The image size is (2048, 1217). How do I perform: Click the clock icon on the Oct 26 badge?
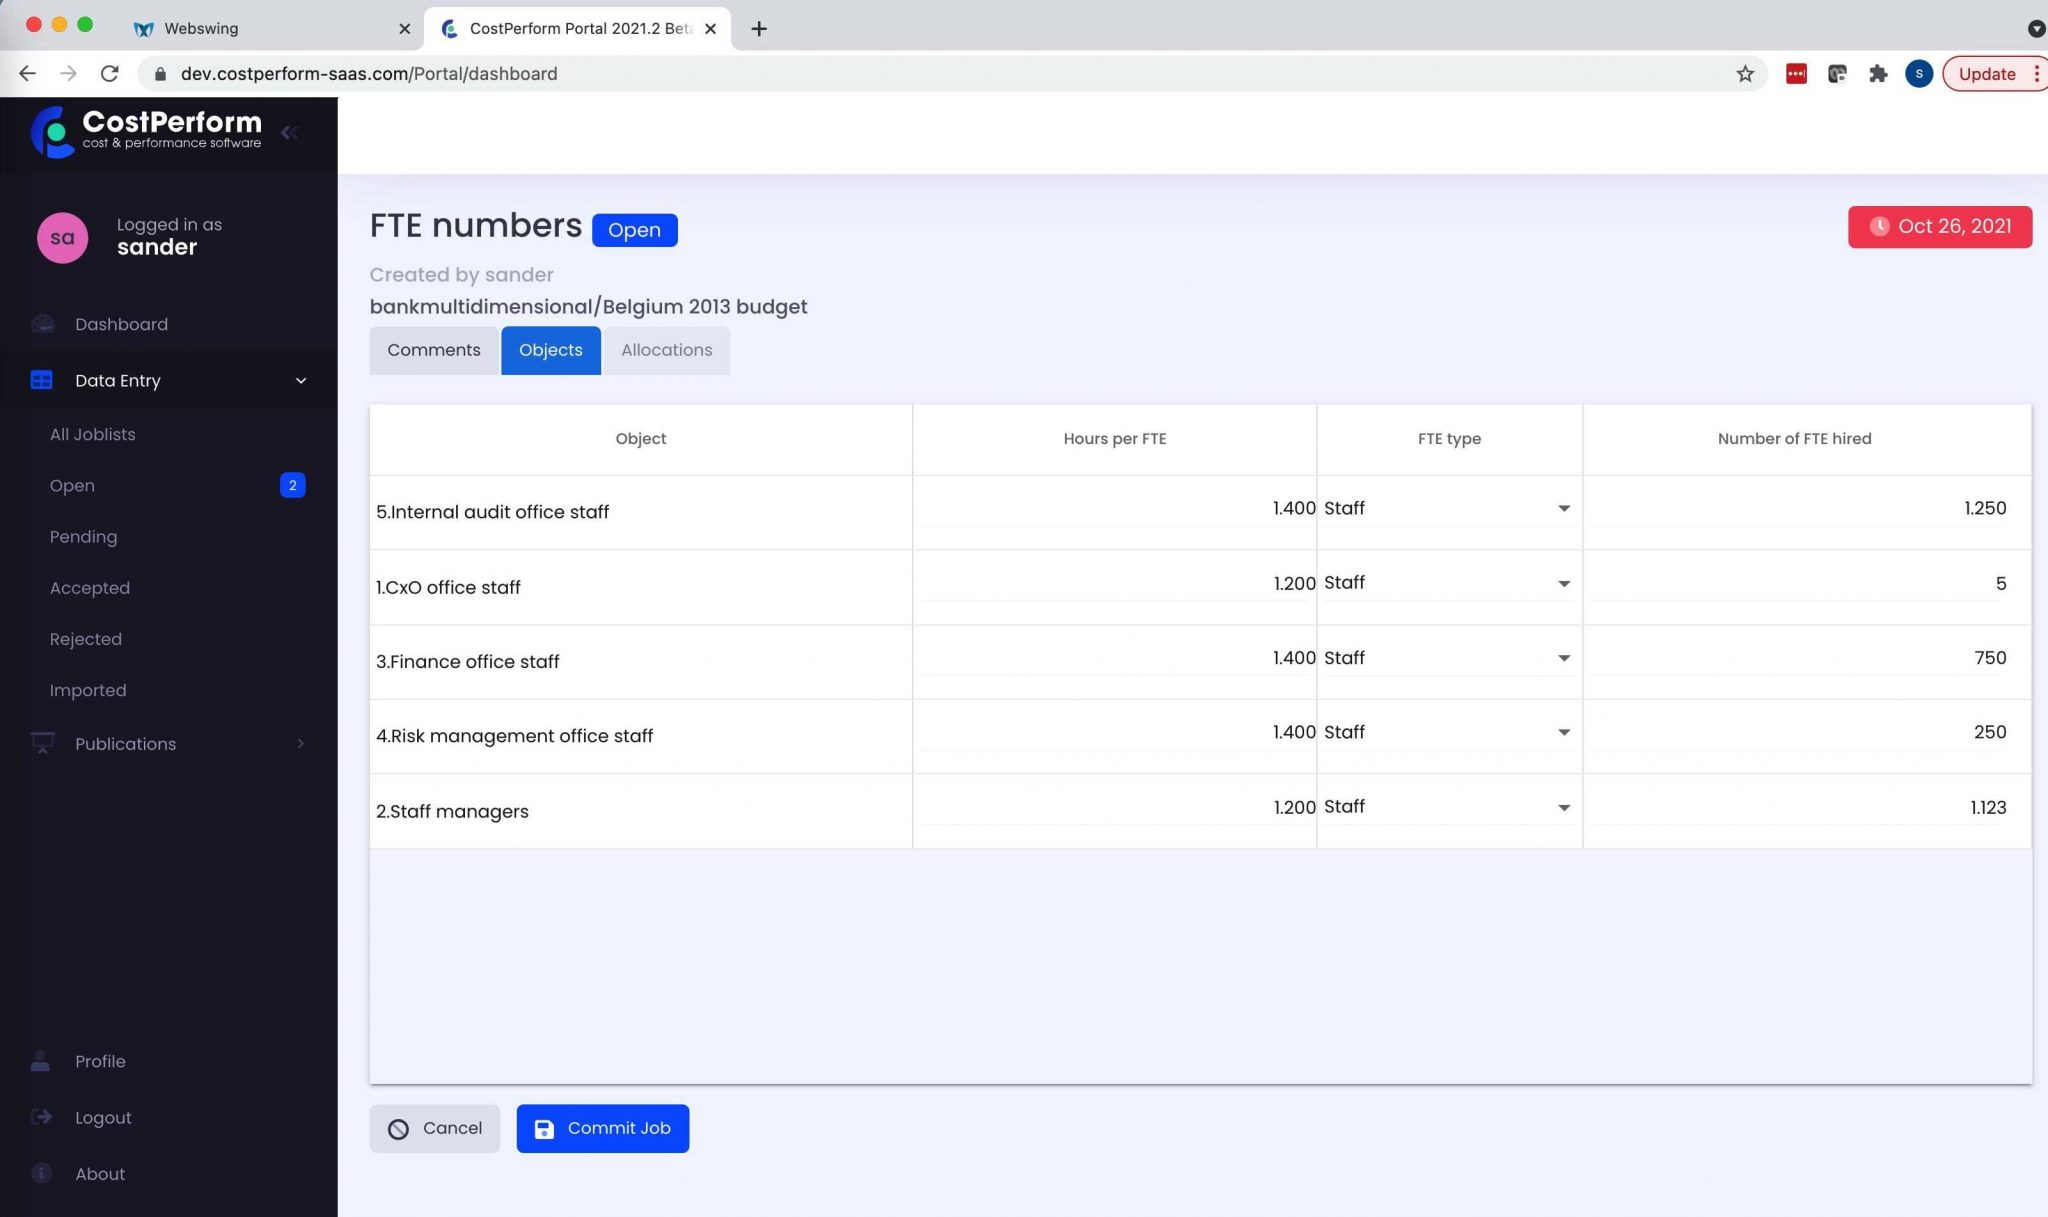pos(1881,227)
